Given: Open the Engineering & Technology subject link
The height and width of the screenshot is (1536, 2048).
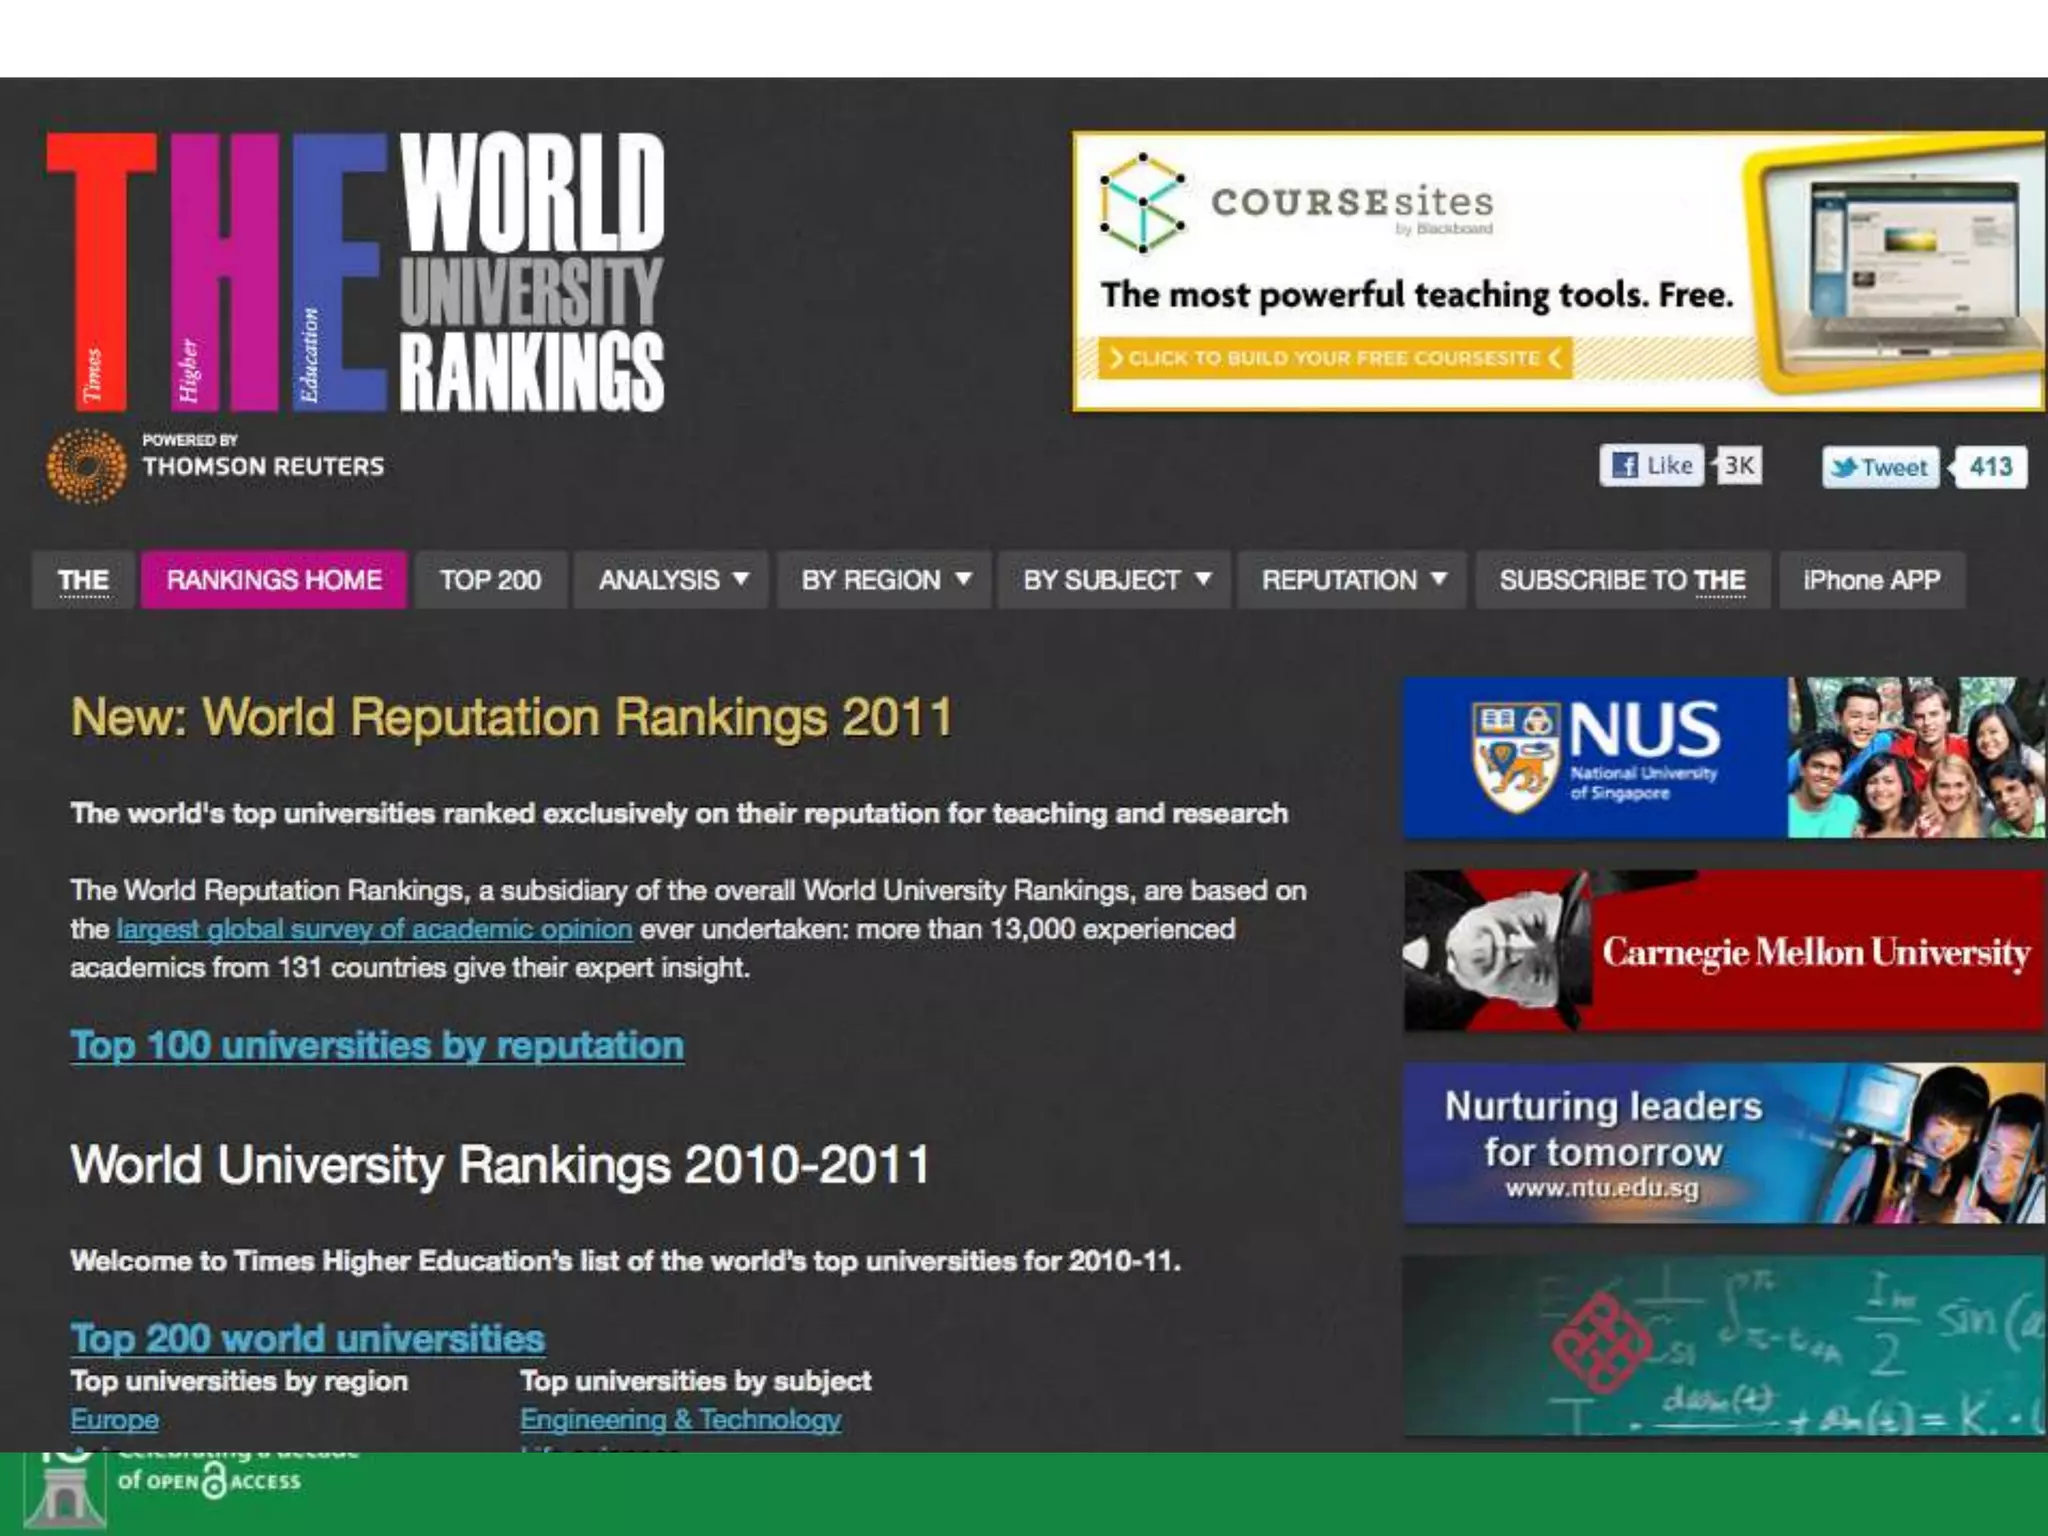Looking at the screenshot, I should pos(680,1419).
